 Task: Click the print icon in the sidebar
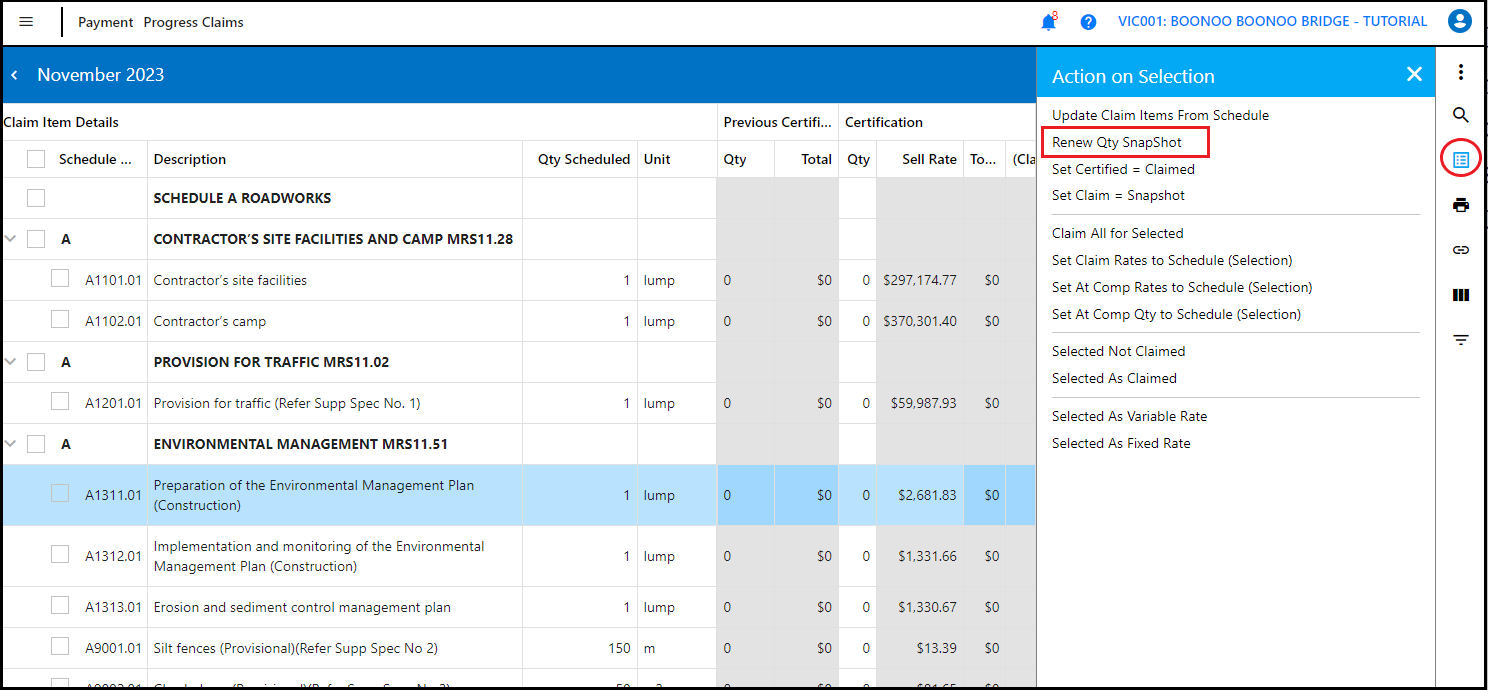tap(1461, 205)
